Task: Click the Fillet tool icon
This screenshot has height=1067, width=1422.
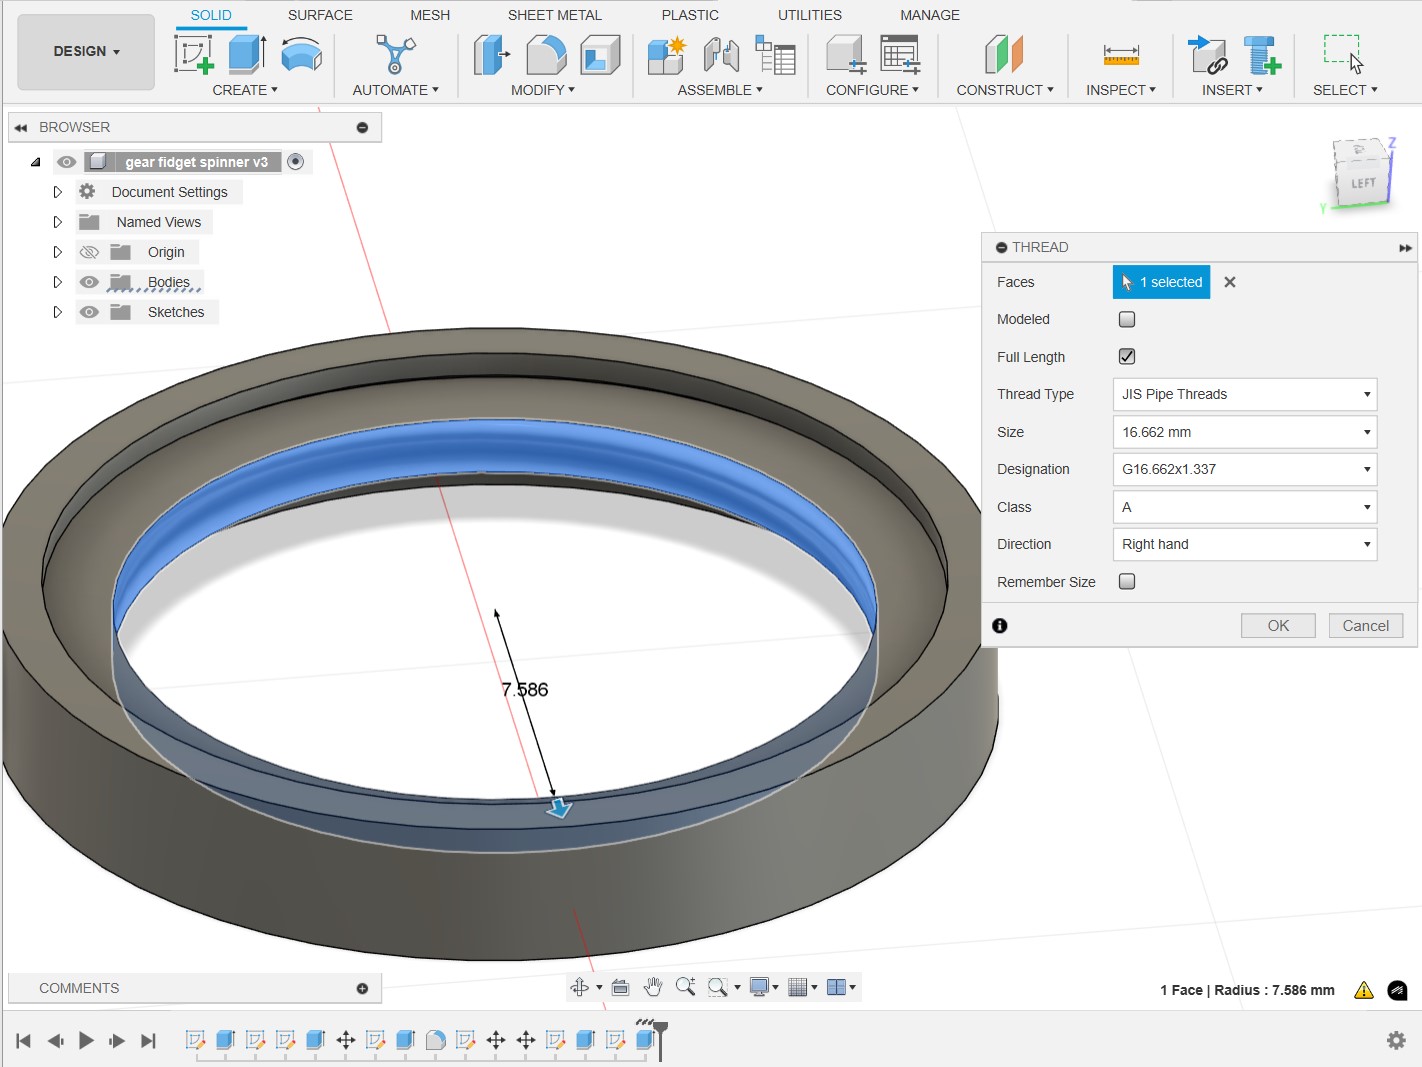Action: point(546,54)
